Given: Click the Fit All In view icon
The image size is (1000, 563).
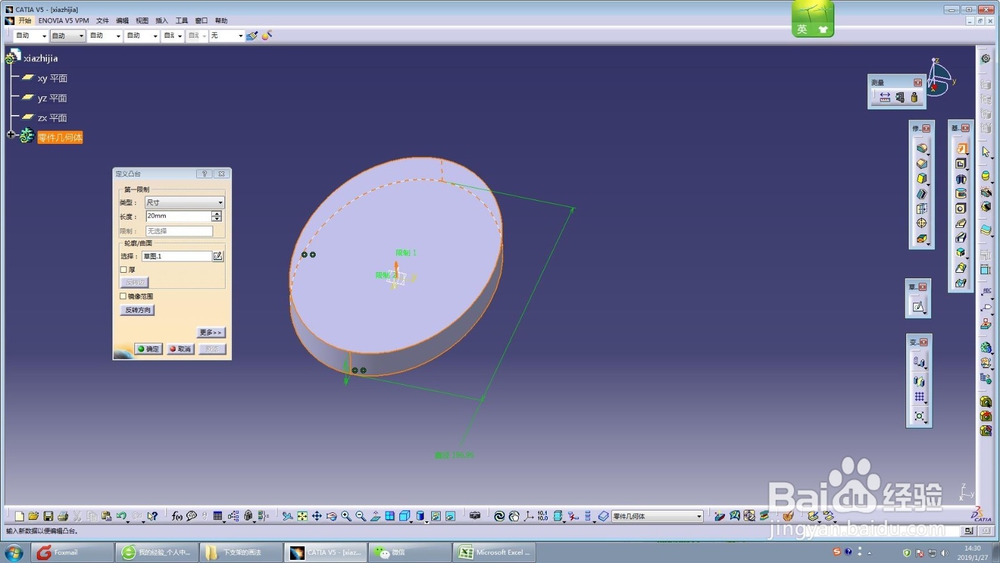Looking at the screenshot, I should click(x=302, y=516).
